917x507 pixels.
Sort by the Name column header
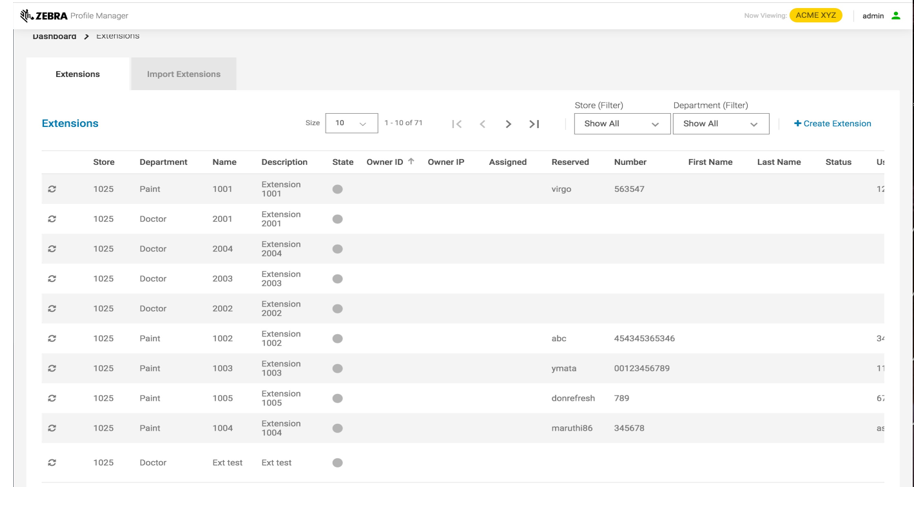click(224, 162)
